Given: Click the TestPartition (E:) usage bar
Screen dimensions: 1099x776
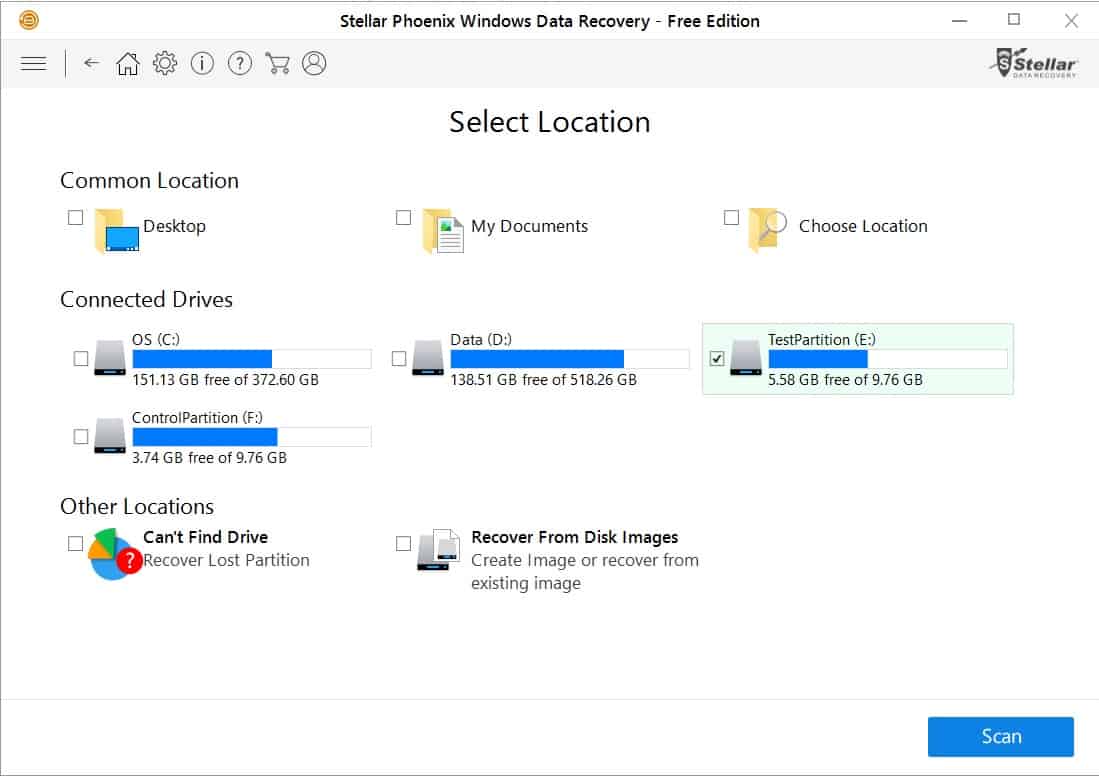Looking at the screenshot, I should point(888,359).
